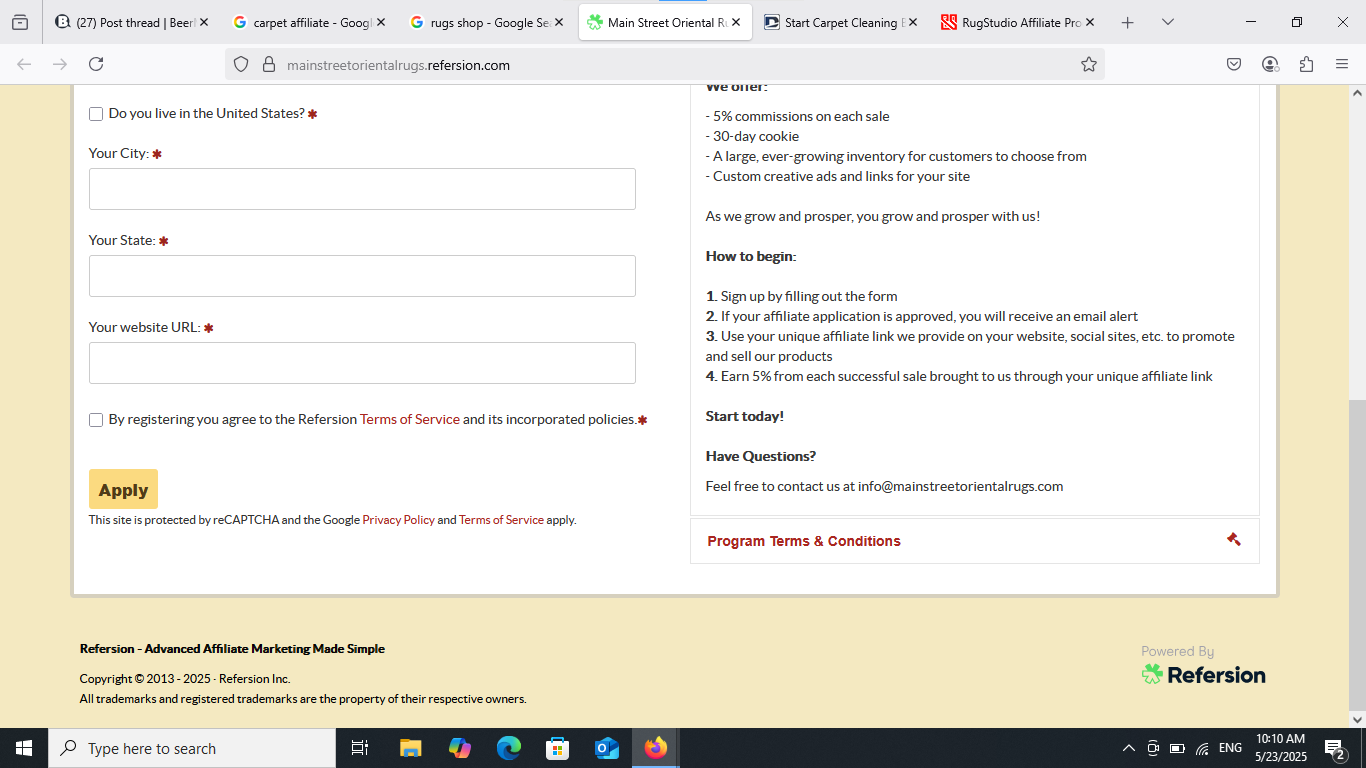Show hidden system tray icons

point(1129,748)
